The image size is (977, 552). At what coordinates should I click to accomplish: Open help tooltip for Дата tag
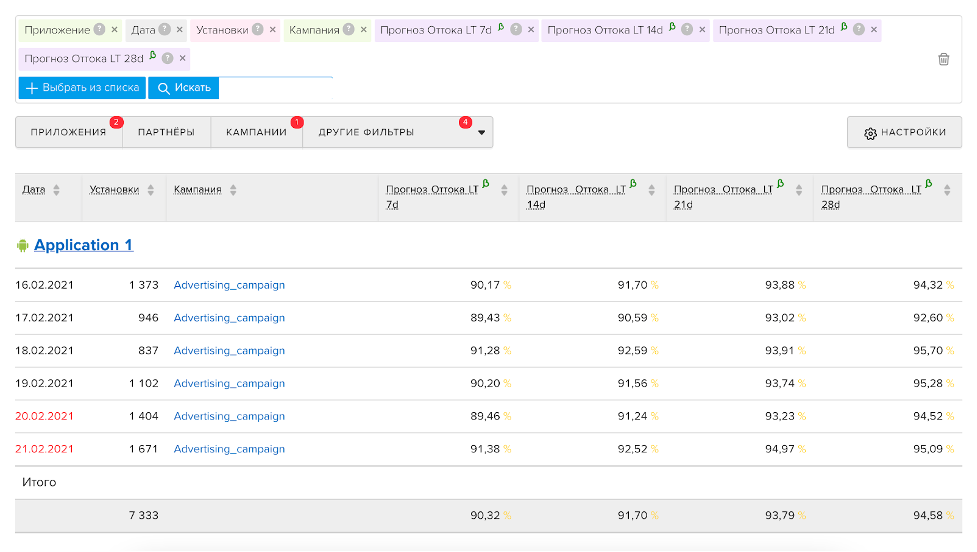tap(164, 29)
